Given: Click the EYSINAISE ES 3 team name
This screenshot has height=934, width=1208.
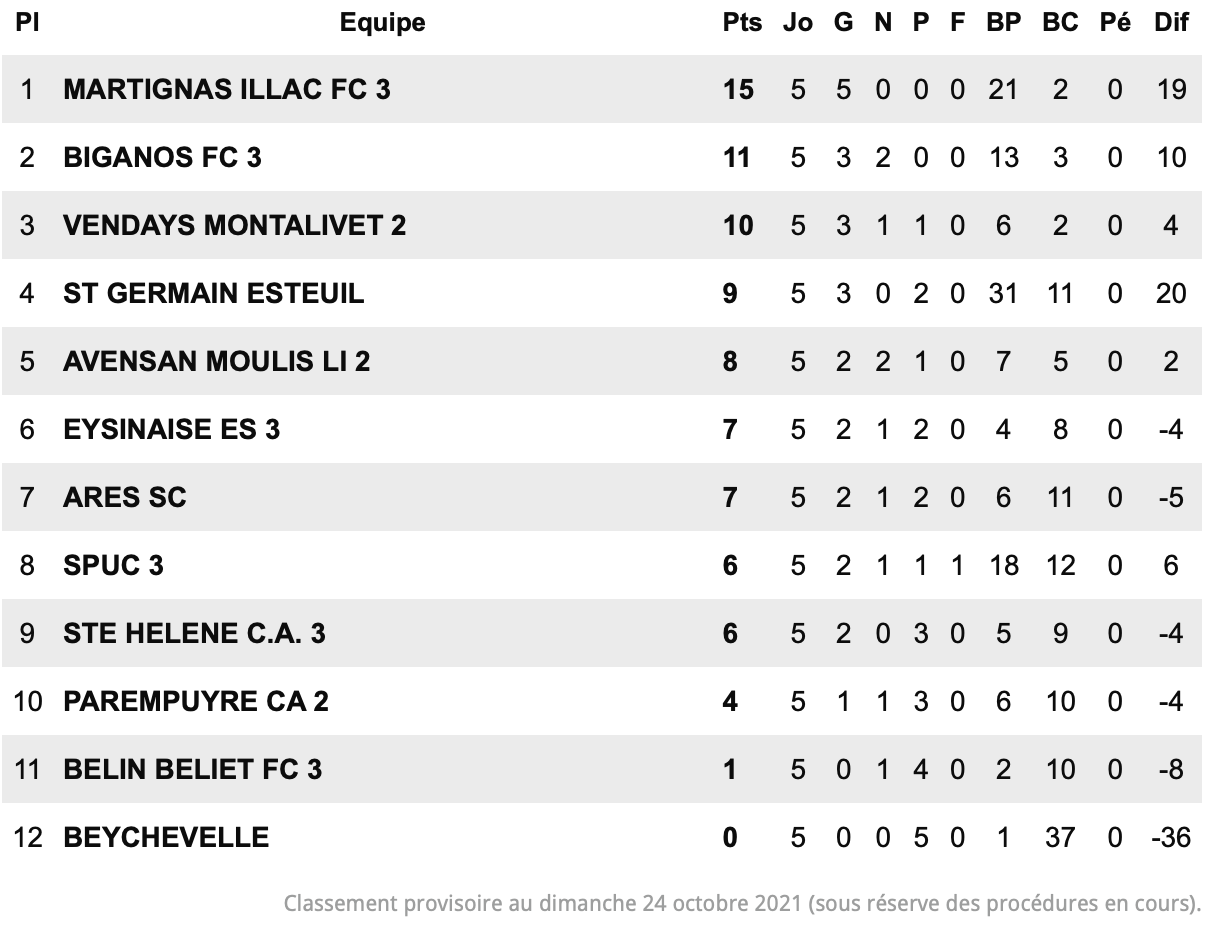Looking at the screenshot, I should coord(171,430).
